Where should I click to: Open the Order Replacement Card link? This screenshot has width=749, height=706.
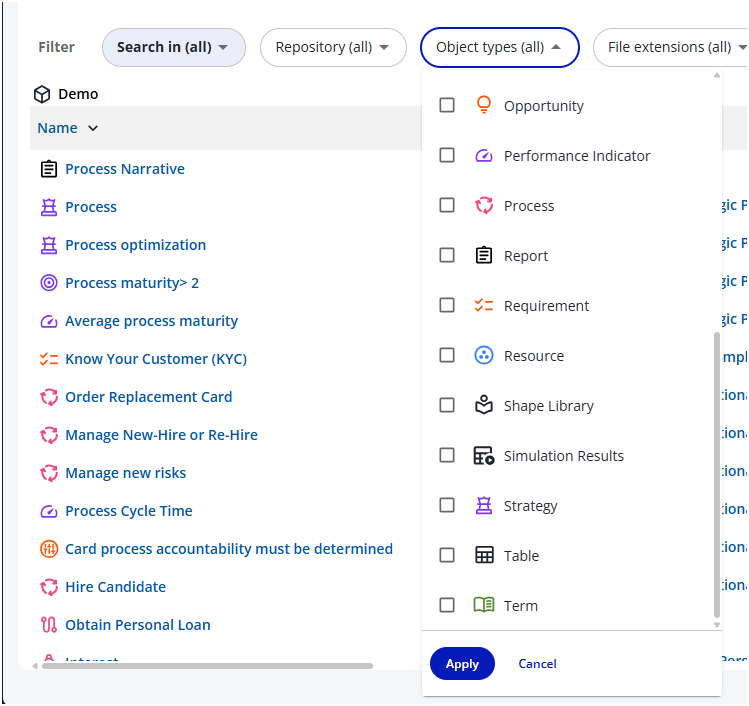coord(148,397)
